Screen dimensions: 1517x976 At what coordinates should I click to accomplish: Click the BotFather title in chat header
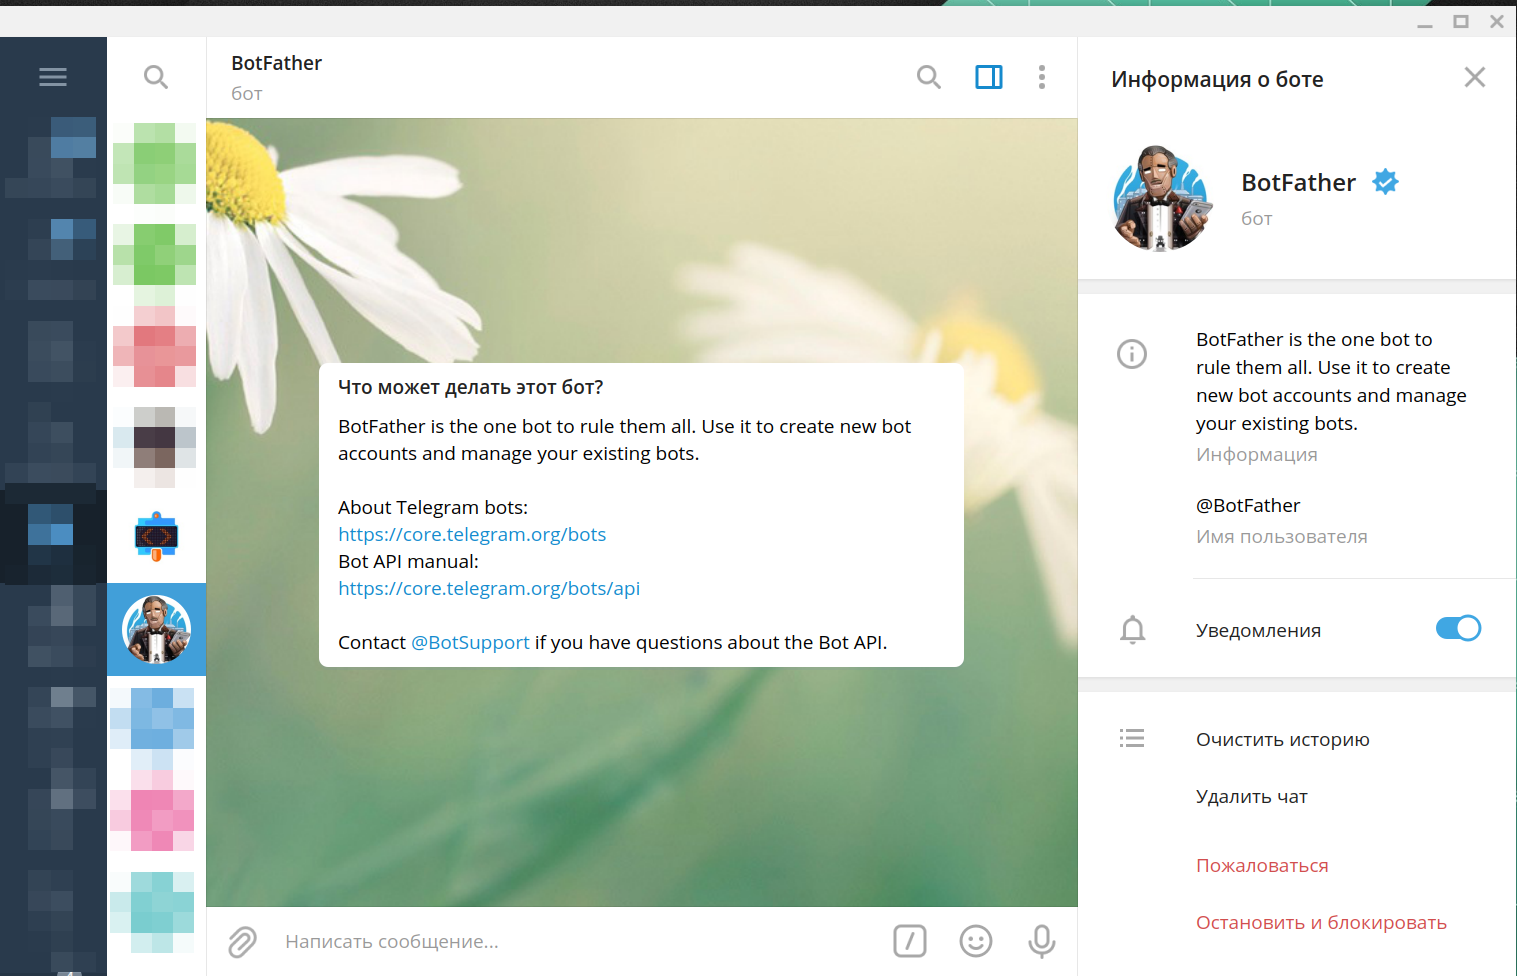pos(276,63)
